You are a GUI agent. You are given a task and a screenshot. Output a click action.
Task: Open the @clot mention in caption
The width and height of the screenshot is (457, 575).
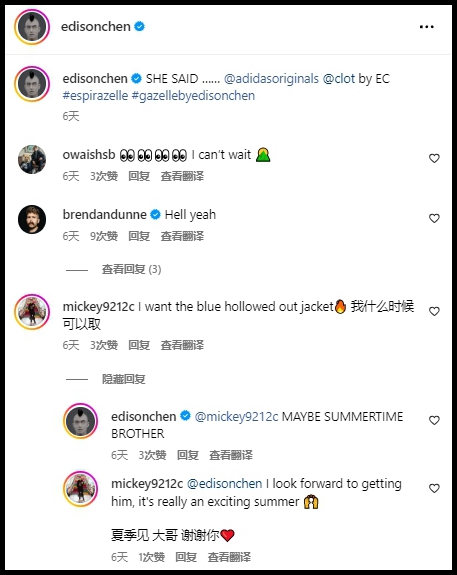click(339, 79)
